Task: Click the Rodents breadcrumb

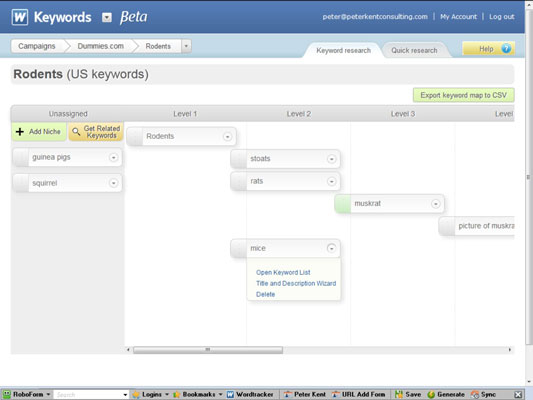Action: (158, 46)
